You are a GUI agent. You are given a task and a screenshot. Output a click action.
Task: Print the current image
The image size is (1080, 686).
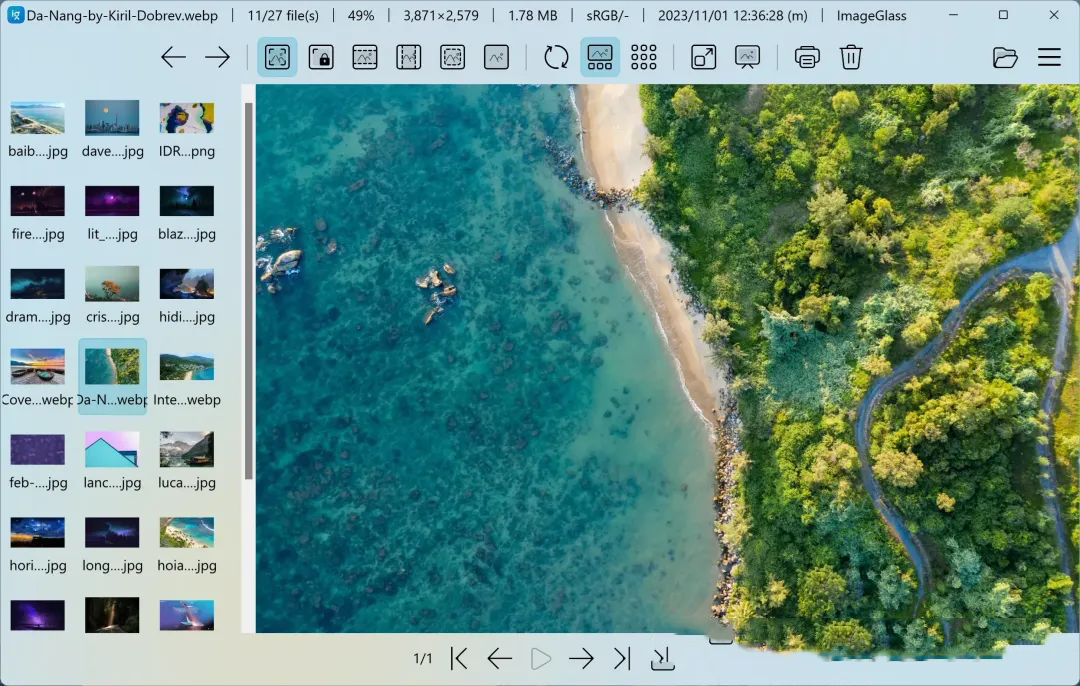(x=807, y=57)
